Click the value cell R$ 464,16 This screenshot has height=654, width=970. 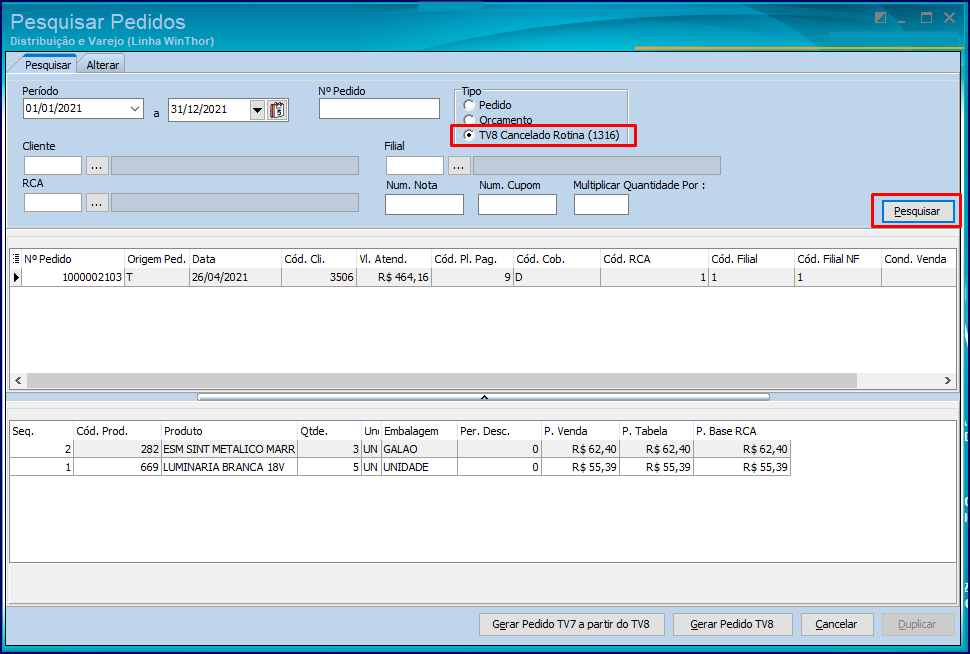coord(394,277)
